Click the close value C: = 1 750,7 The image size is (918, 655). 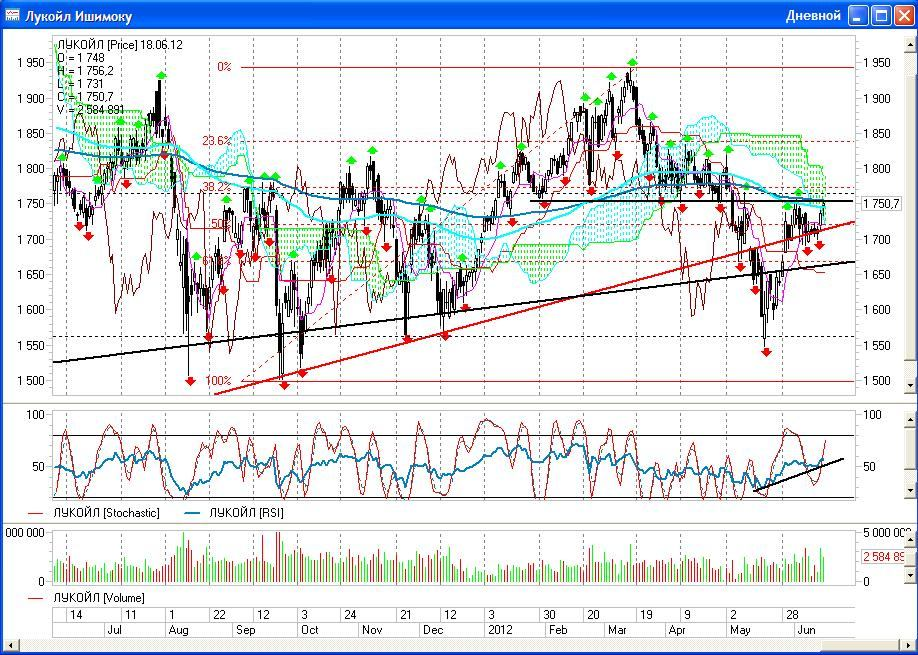tap(85, 97)
